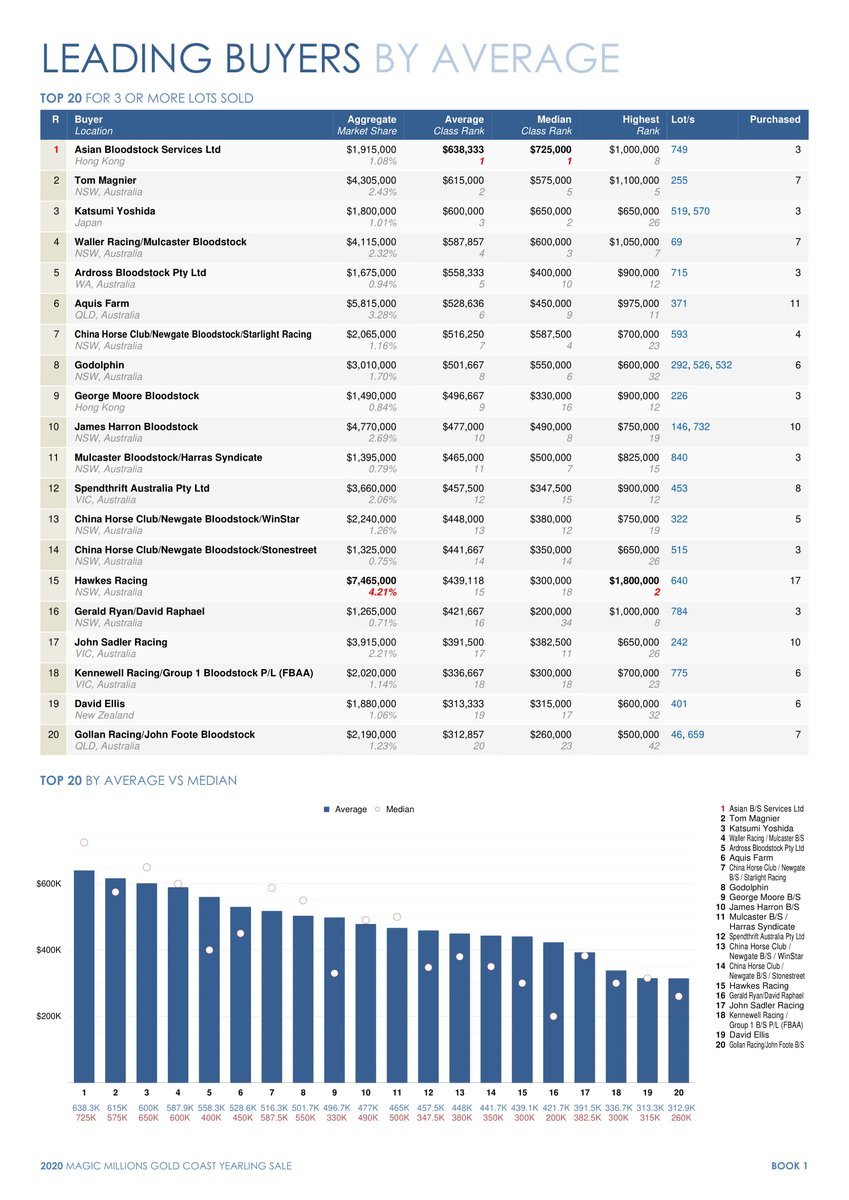Click the chart bar labelled 312.9K
Screen dimensions: 849x1200
(x=679, y=1030)
